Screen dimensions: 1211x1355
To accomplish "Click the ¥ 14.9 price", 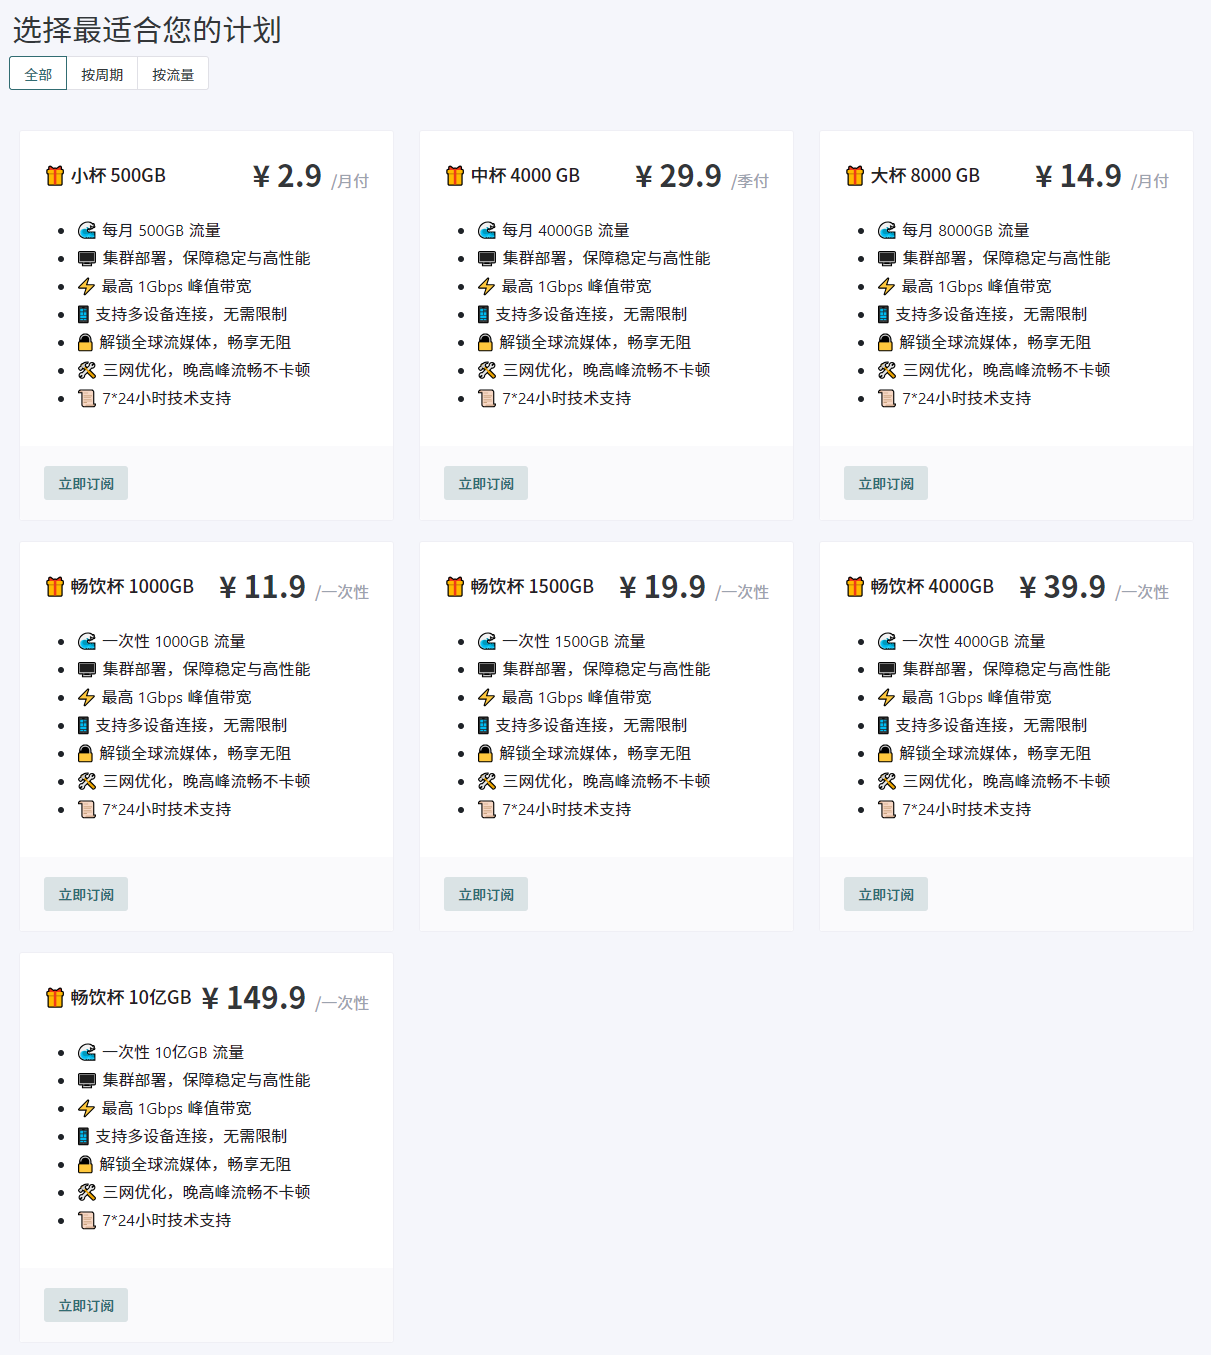I will [1078, 177].
